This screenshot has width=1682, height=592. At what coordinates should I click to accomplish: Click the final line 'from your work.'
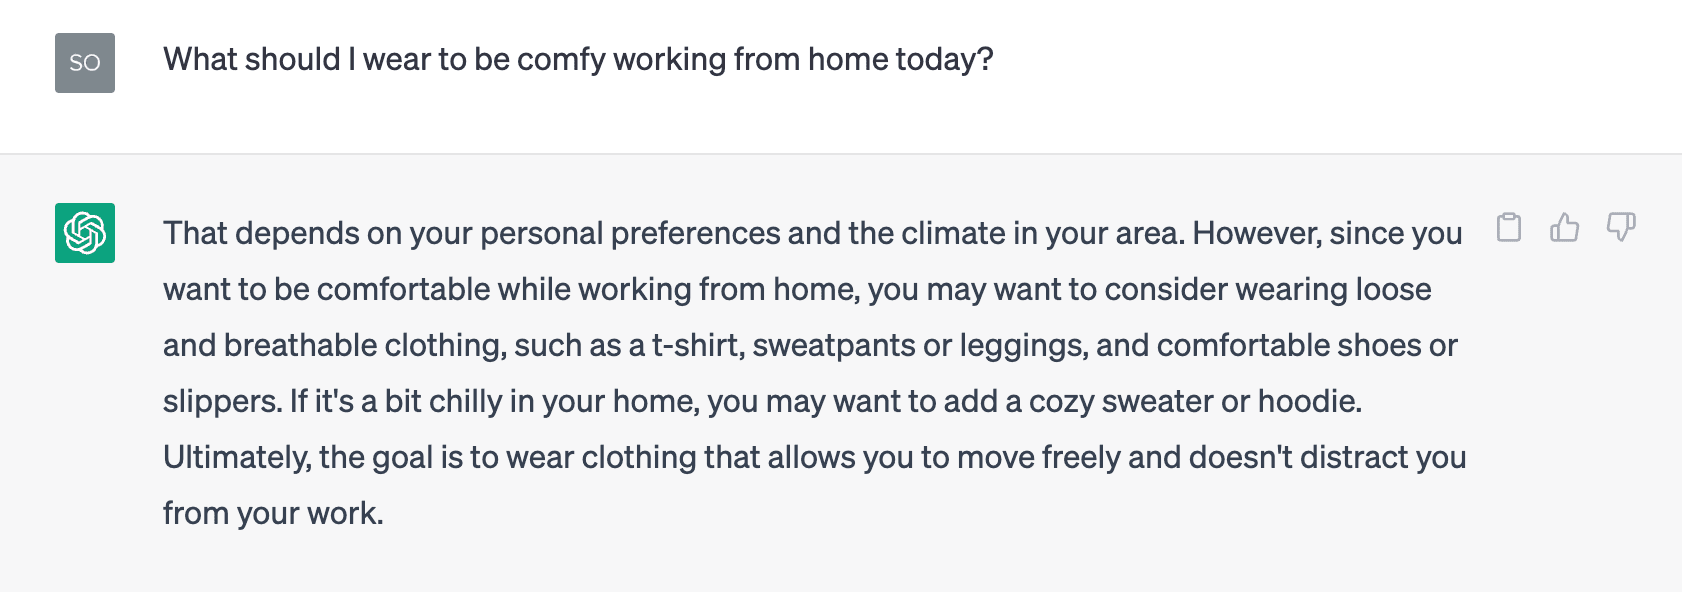pos(273,514)
